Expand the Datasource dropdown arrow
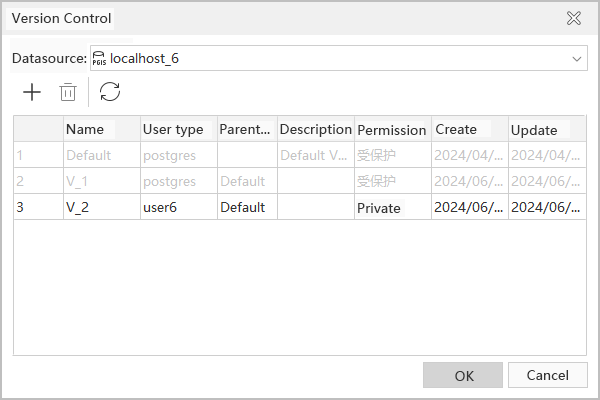Image resolution: width=600 pixels, height=400 pixels. point(577,59)
